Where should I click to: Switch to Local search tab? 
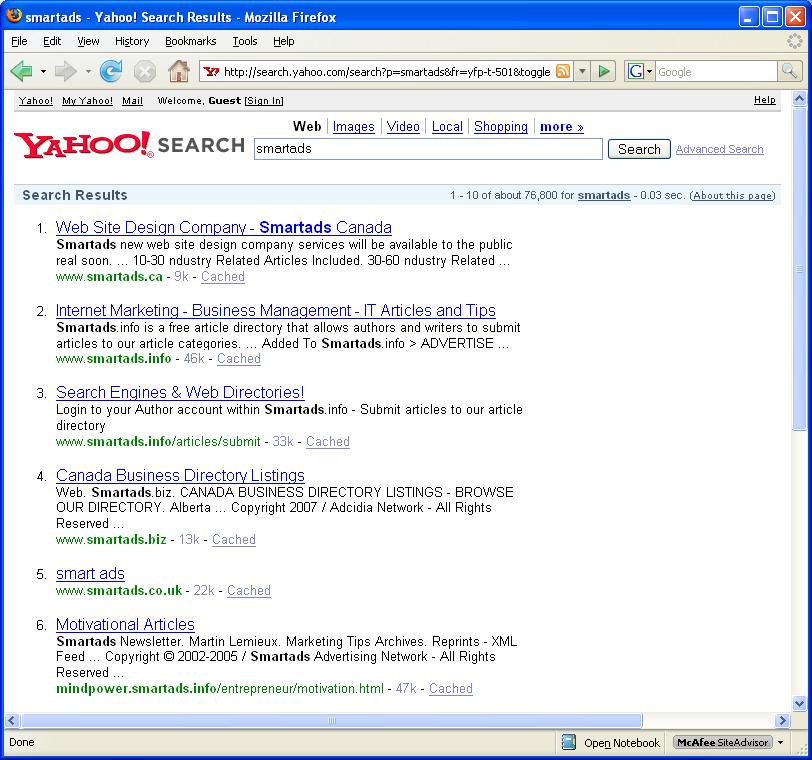447,126
